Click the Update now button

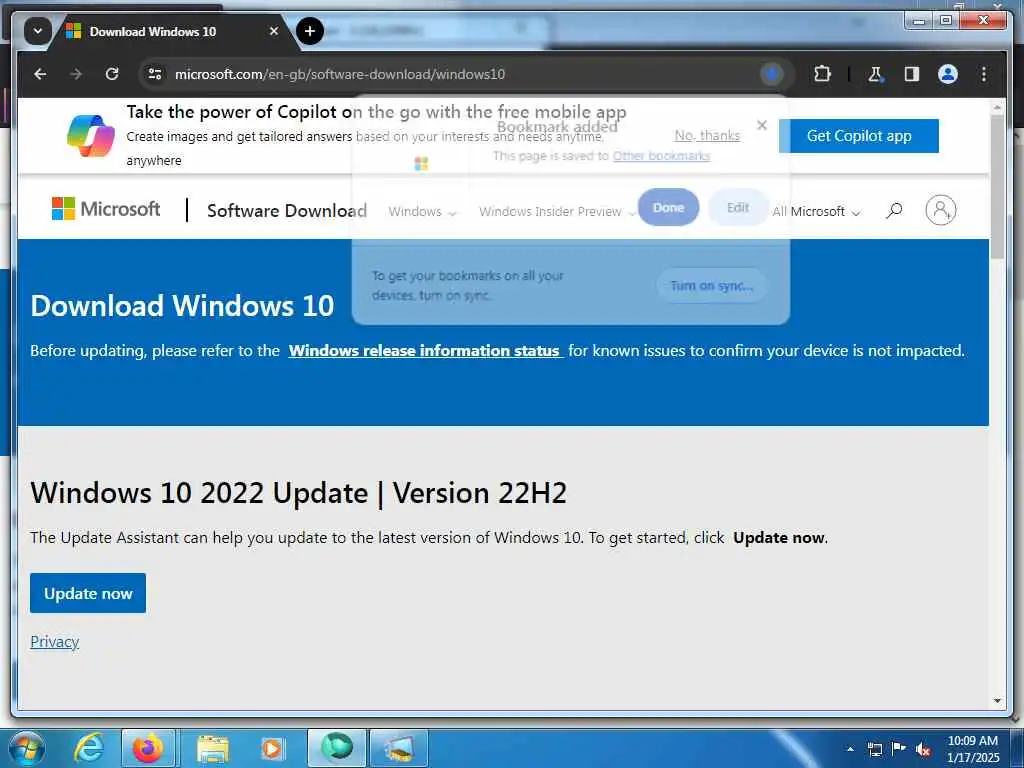88,593
